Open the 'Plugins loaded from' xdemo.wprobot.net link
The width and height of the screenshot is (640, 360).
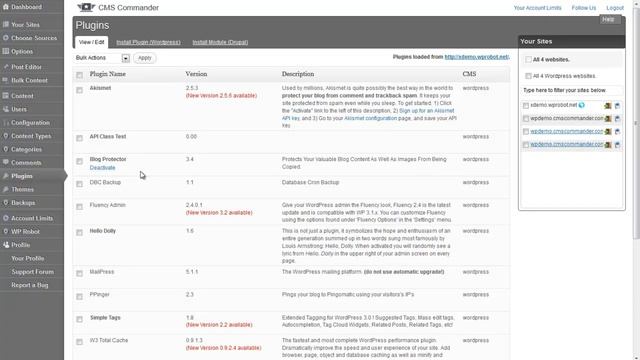pos(477,57)
